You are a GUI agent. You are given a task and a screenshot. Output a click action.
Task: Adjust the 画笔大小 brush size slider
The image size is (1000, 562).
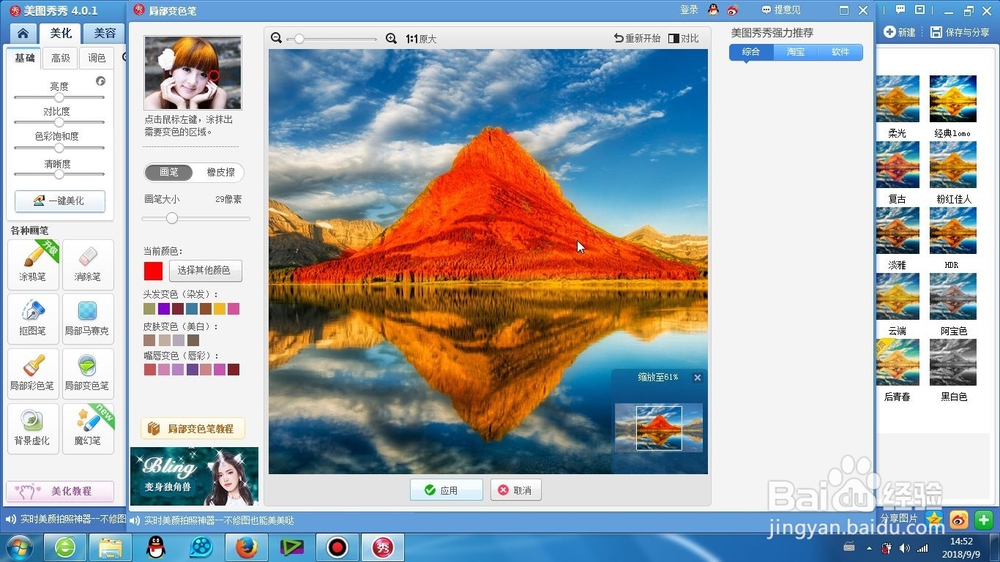(x=196, y=218)
